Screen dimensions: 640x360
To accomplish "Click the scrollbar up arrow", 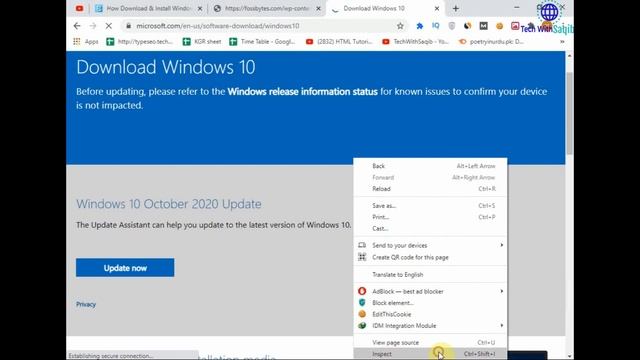I will pos(569,56).
